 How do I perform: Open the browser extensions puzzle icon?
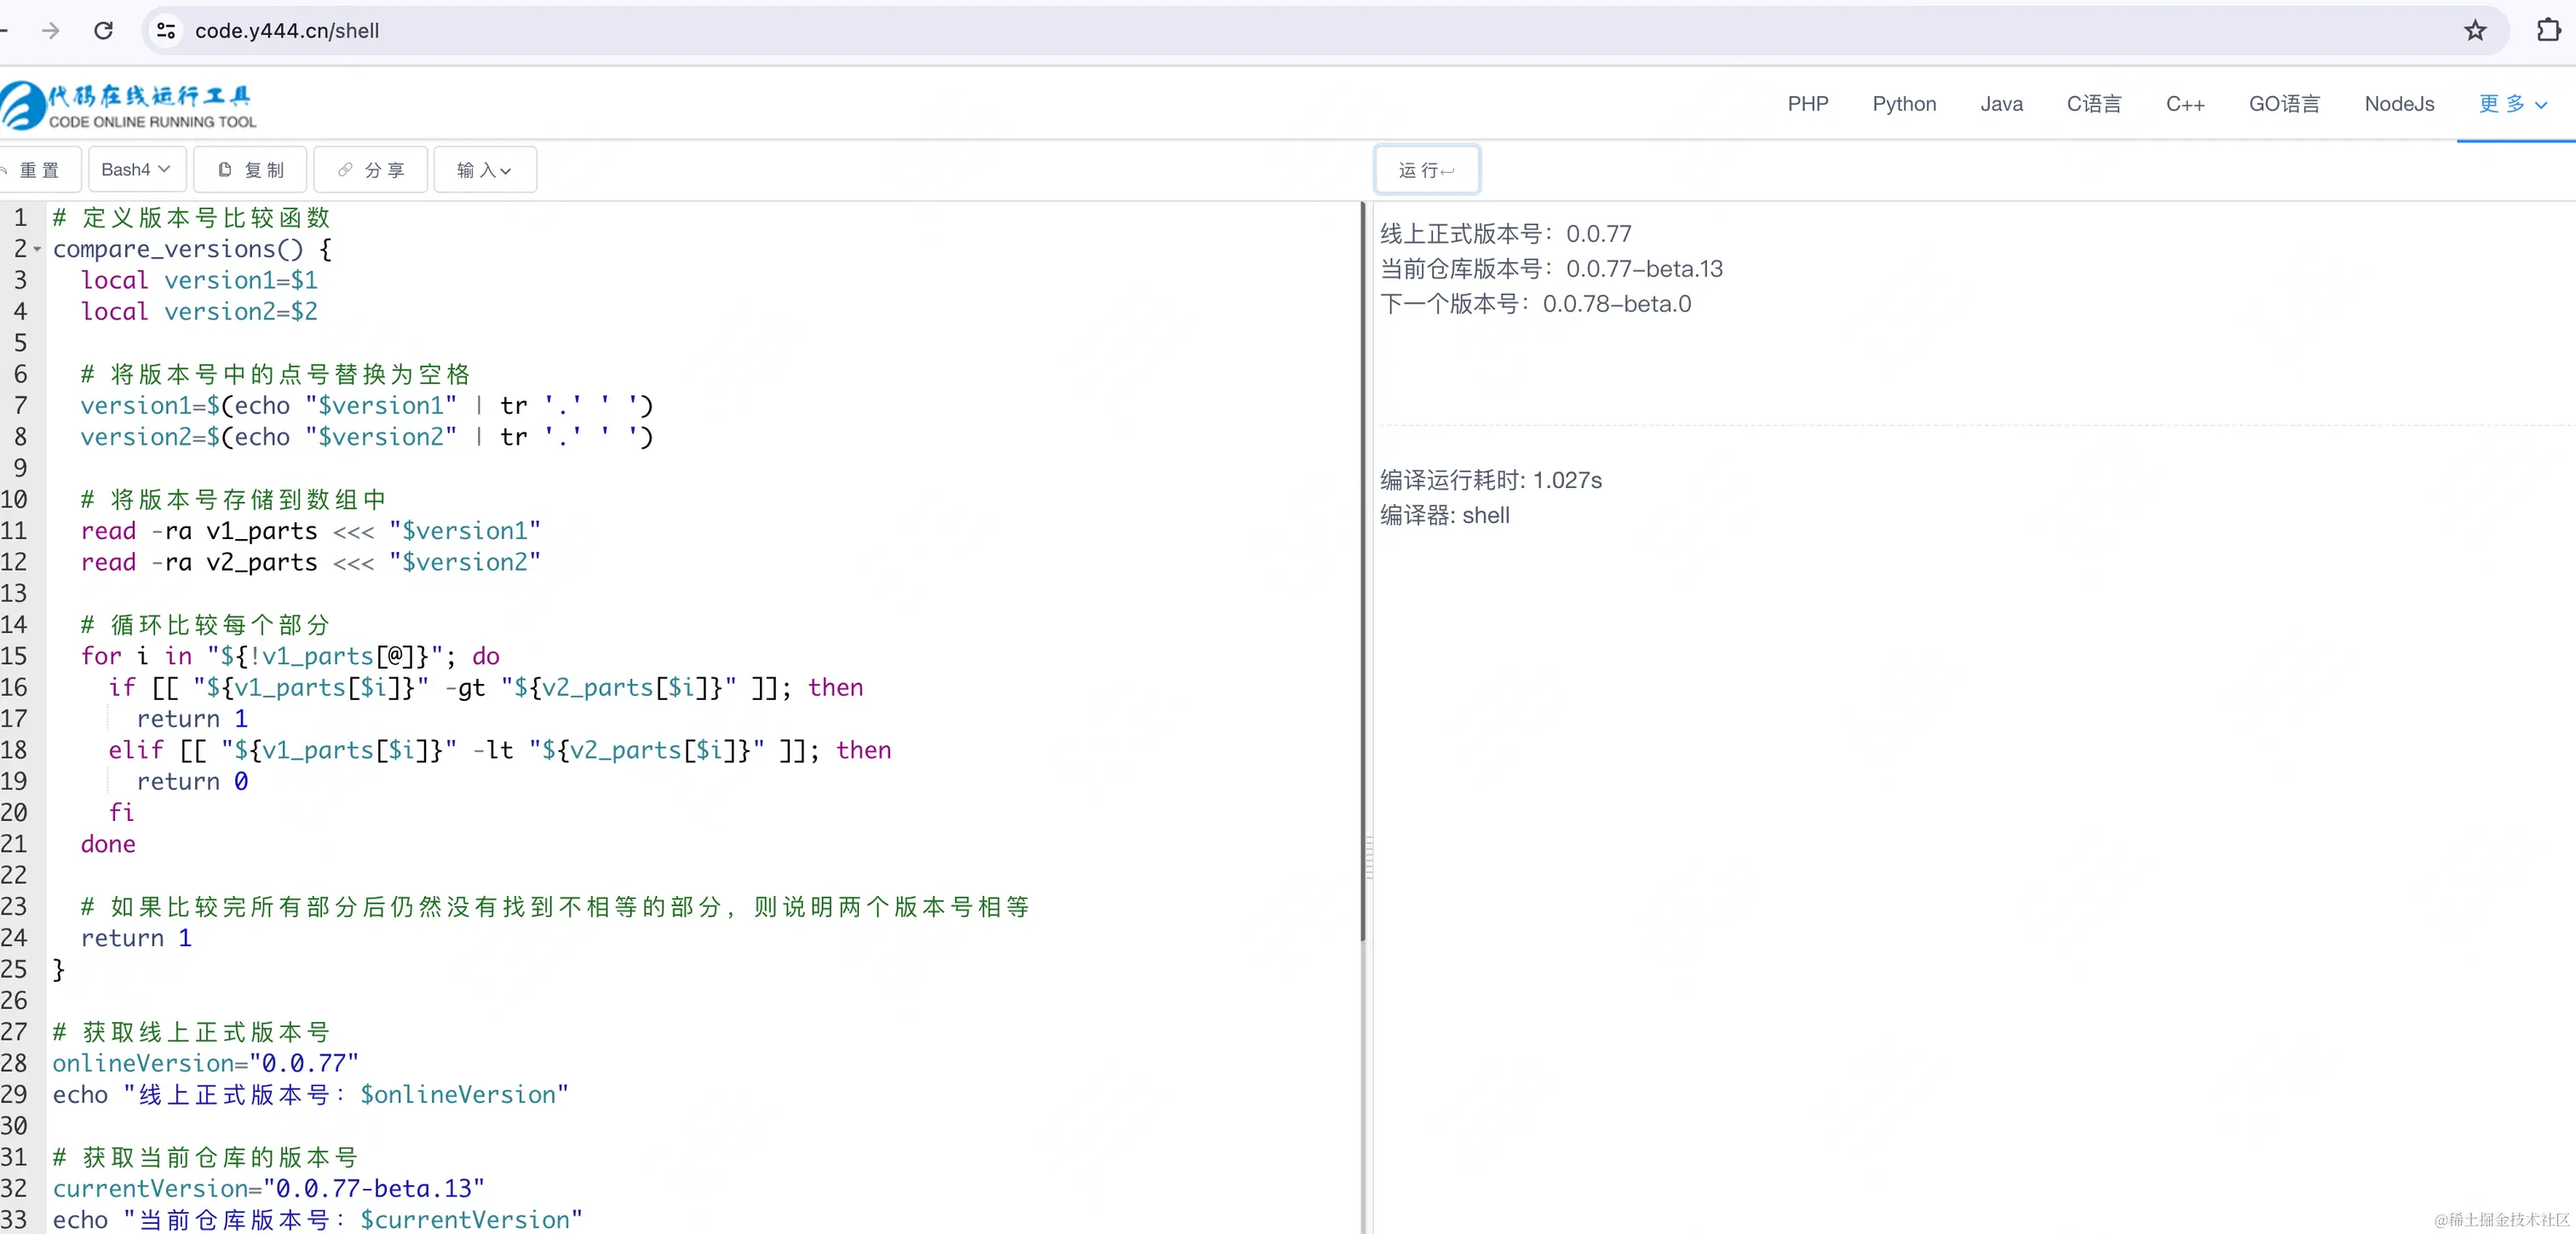(2548, 31)
